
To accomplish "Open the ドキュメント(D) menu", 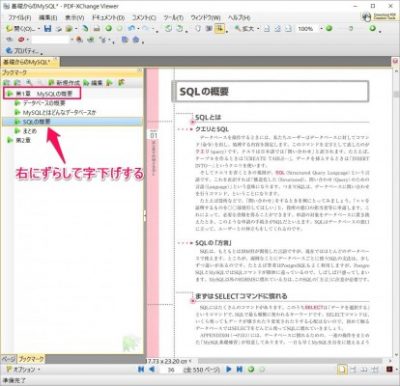I will [108, 17].
